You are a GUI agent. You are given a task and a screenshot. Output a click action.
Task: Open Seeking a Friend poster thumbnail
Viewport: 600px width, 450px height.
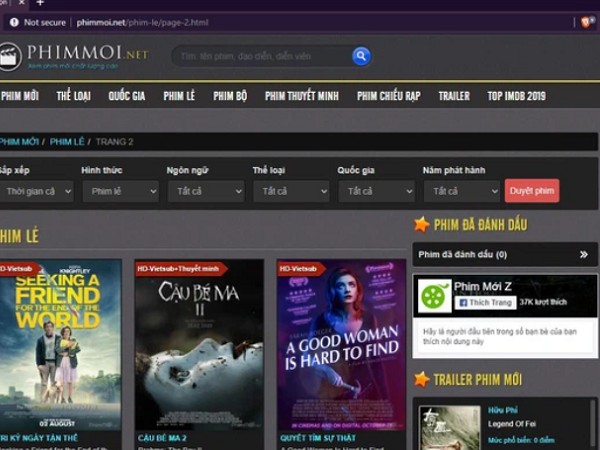[x=60, y=345]
